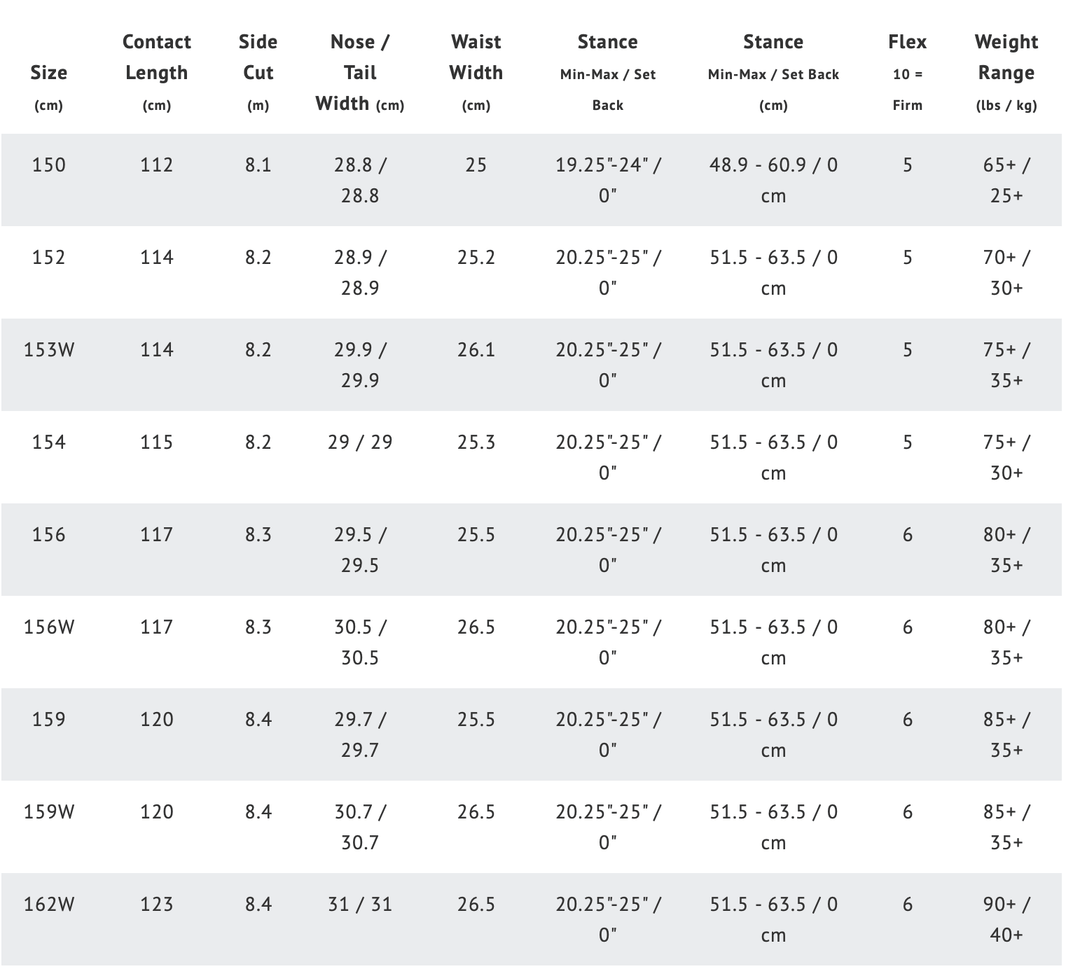1080x976 pixels.
Task: Click contact length value 112
Action: pyautogui.click(x=156, y=165)
